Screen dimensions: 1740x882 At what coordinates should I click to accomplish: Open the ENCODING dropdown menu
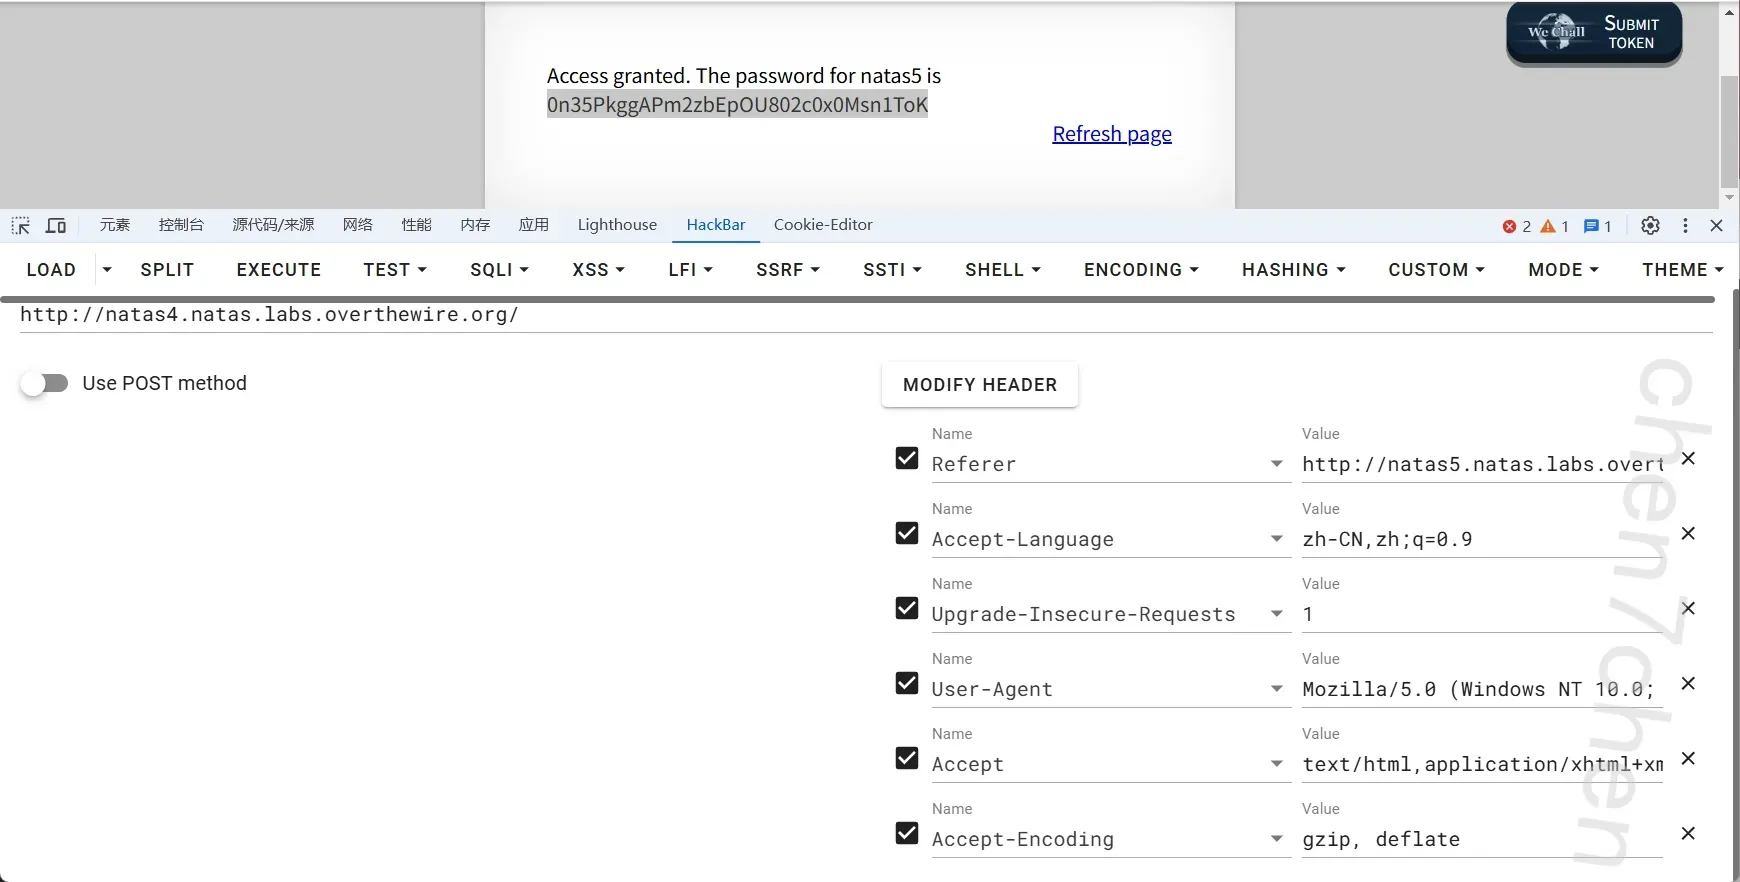1141,270
